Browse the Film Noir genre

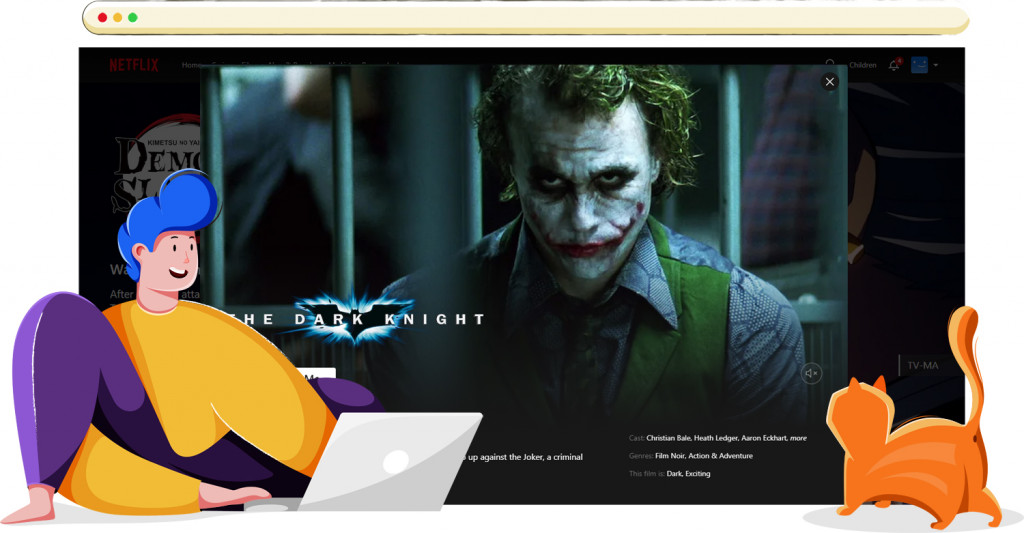point(670,456)
